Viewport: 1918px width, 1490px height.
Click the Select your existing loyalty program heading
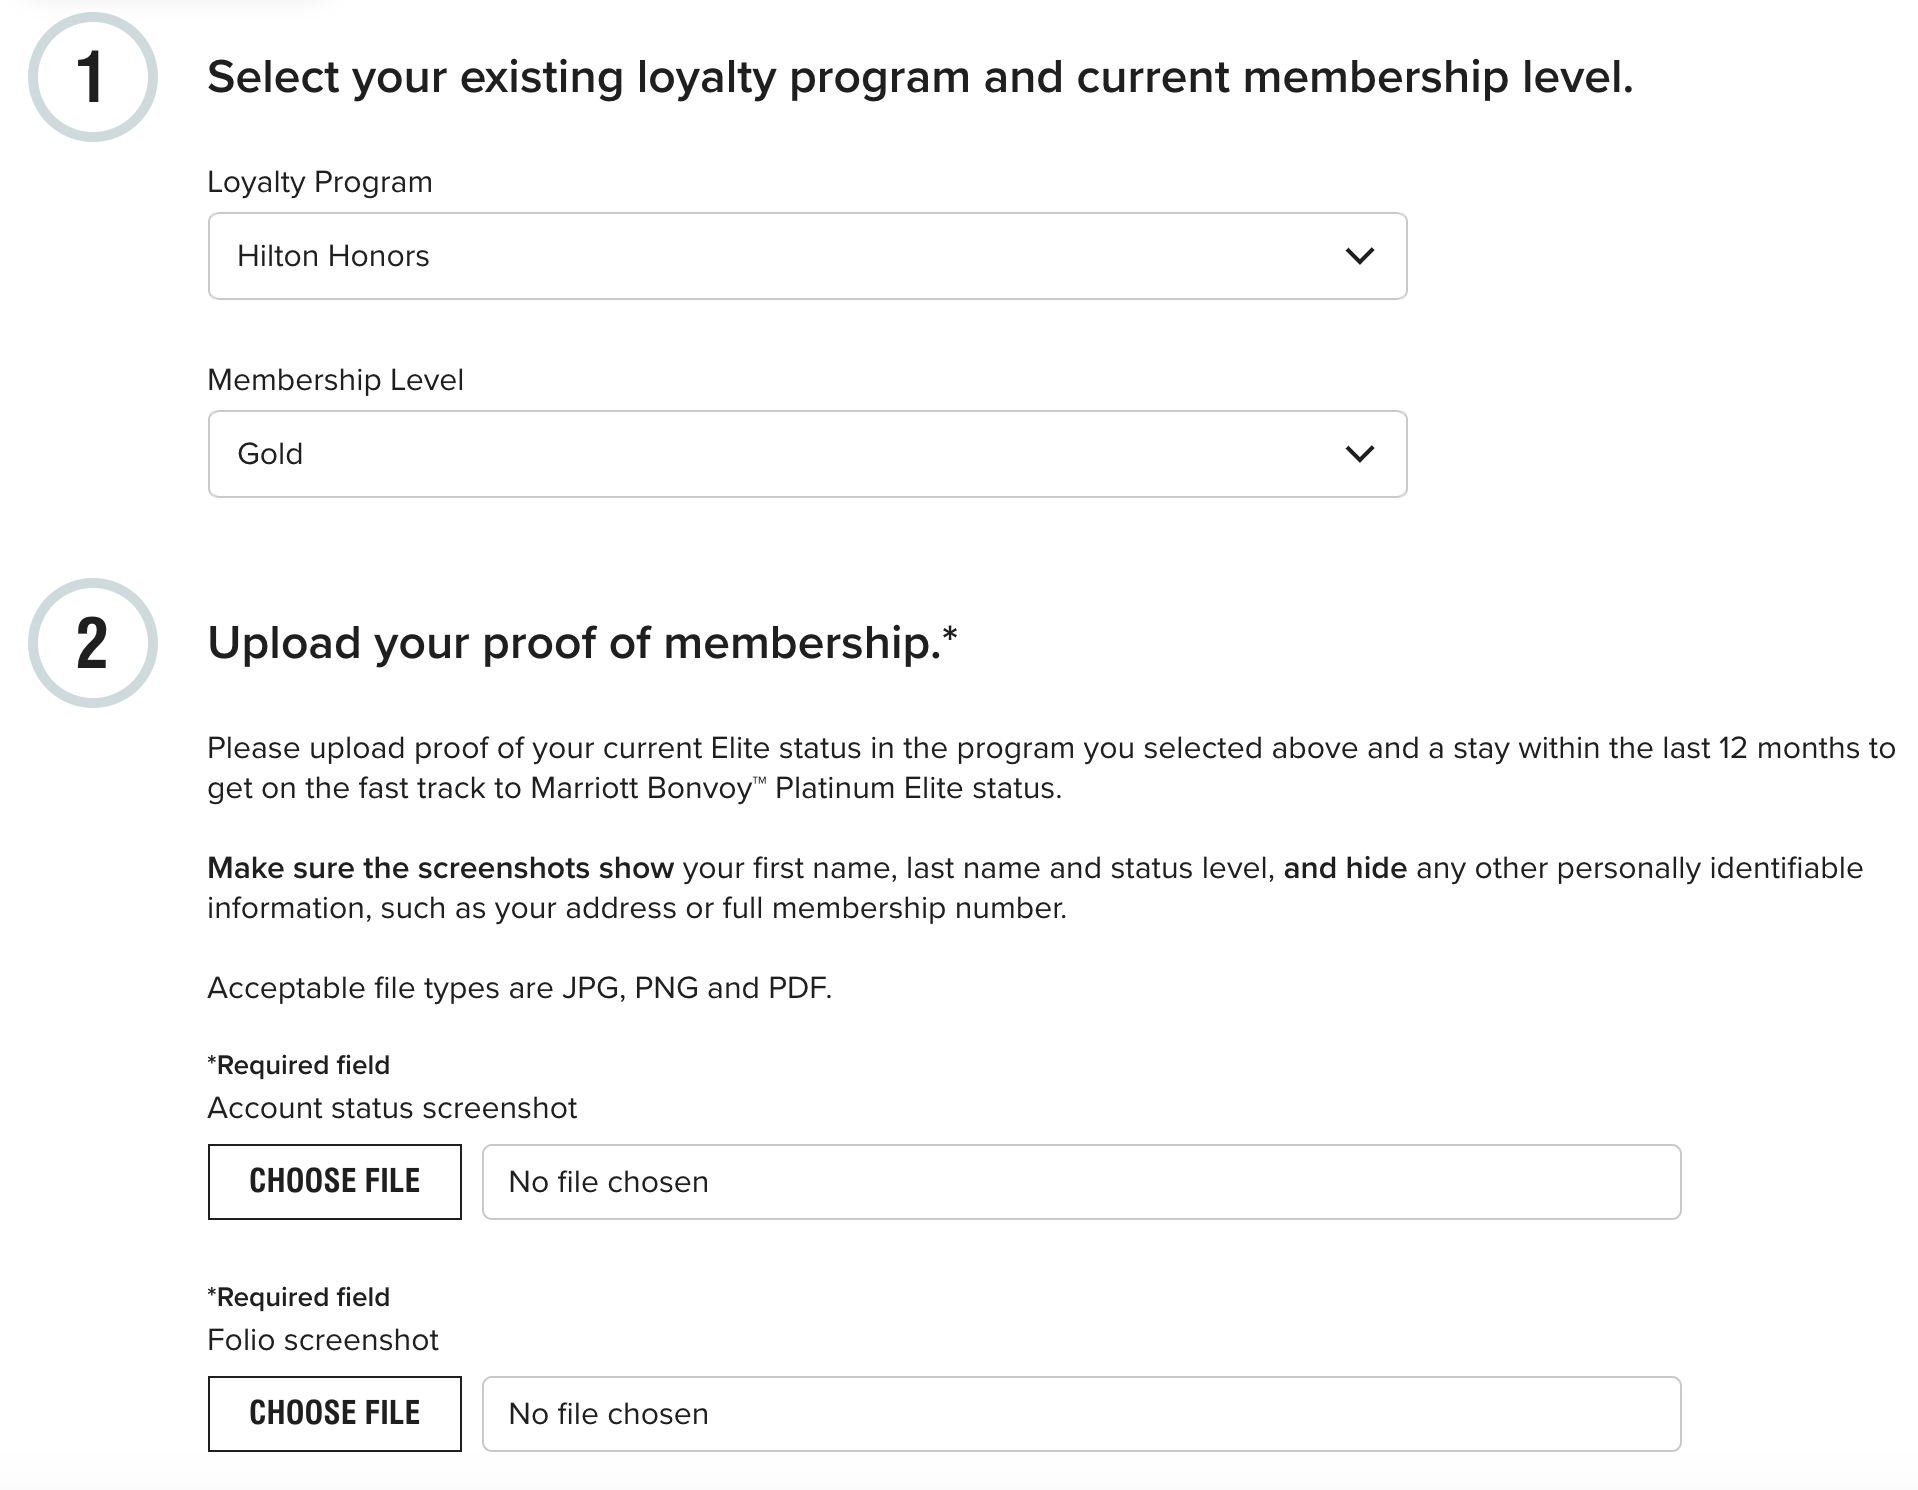click(x=920, y=77)
